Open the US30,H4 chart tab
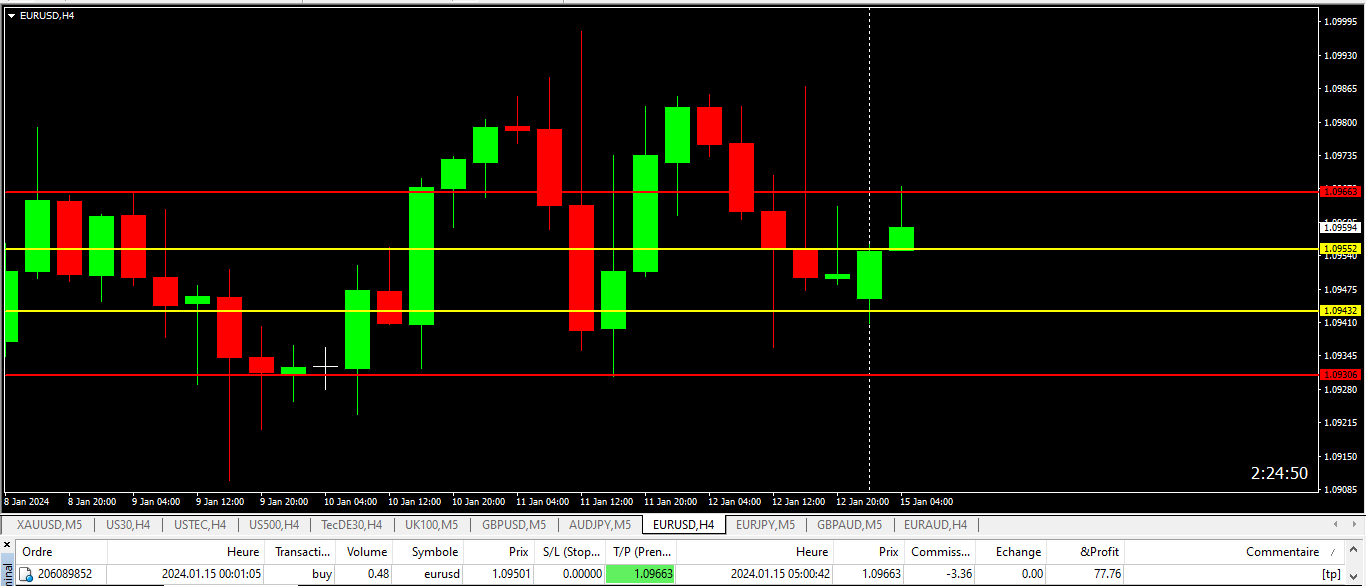This screenshot has width=1366, height=586. [127, 524]
